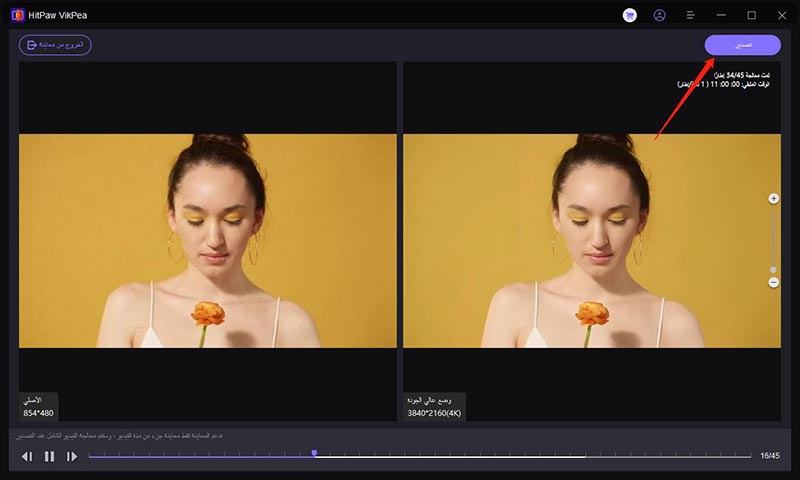This screenshot has width=800, height=480.
Task: Open the user account profile
Action: 659,15
